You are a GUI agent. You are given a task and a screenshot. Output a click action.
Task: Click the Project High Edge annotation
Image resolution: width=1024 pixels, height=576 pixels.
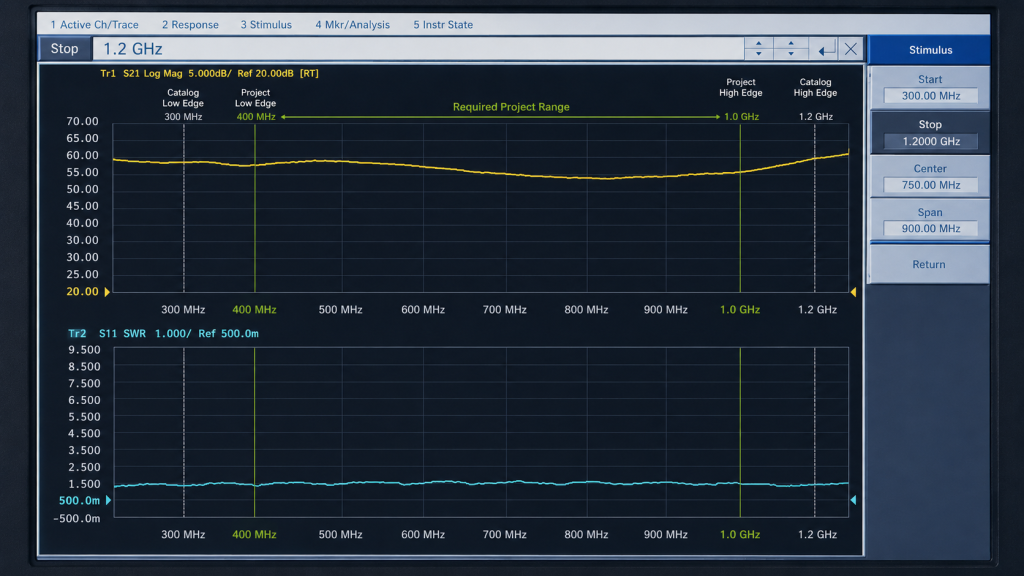[741, 88]
